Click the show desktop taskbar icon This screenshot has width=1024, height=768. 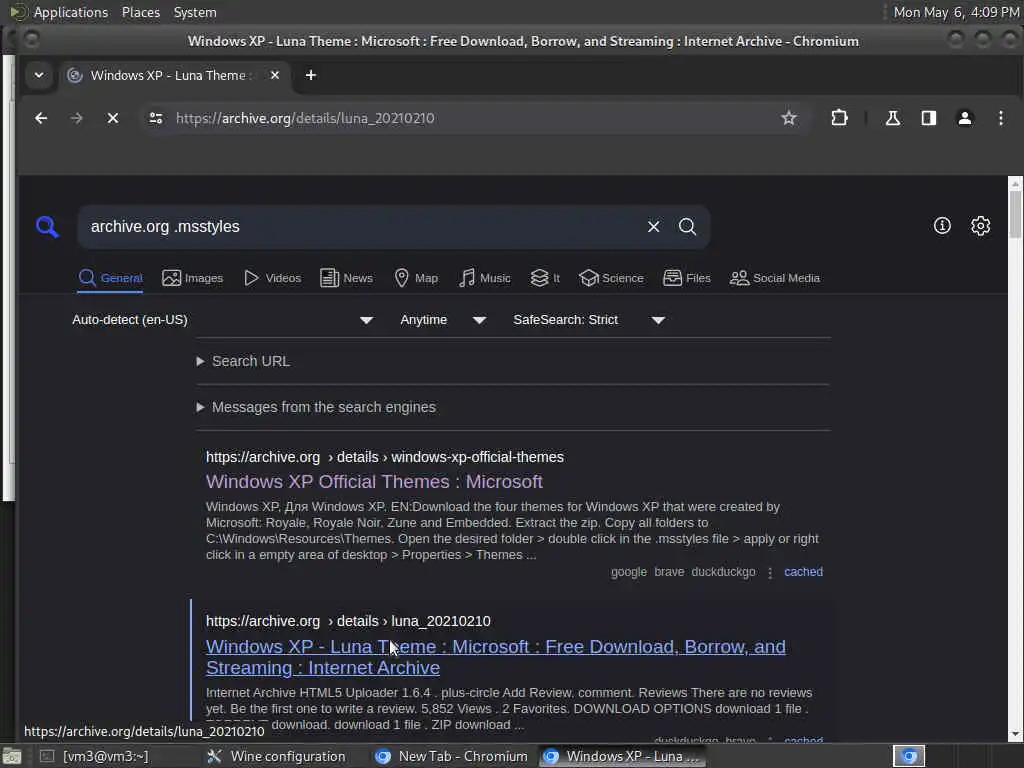pos(12,757)
